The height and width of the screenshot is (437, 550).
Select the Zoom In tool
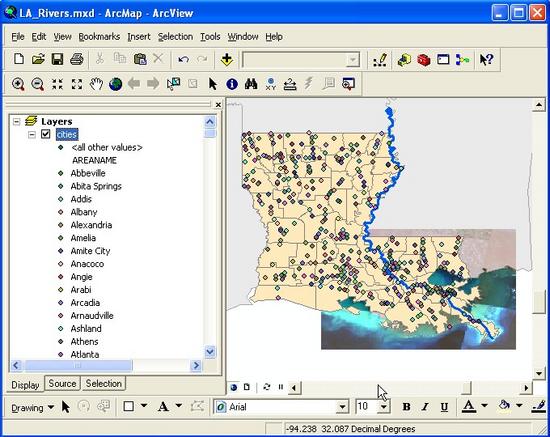pyautogui.click(x=18, y=84)
